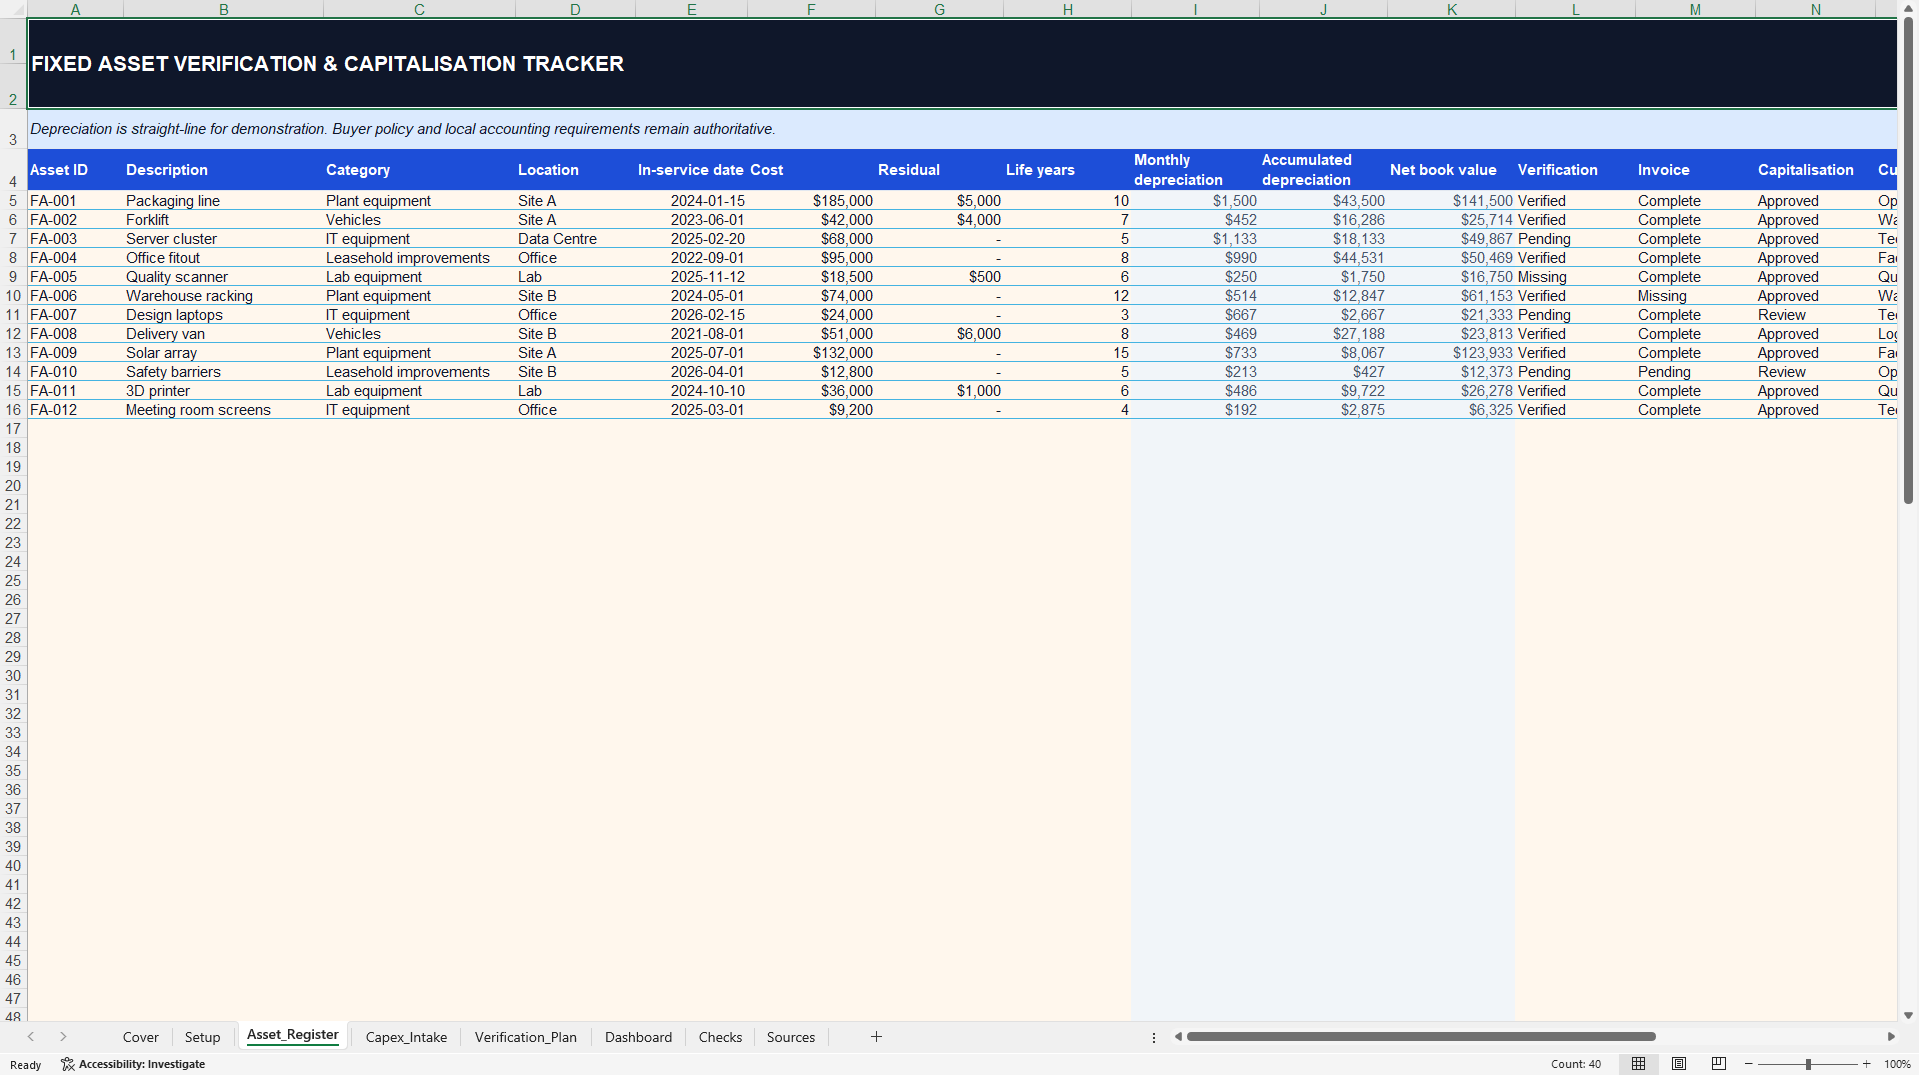
Task: Select column F header
Action: (811, 9)
